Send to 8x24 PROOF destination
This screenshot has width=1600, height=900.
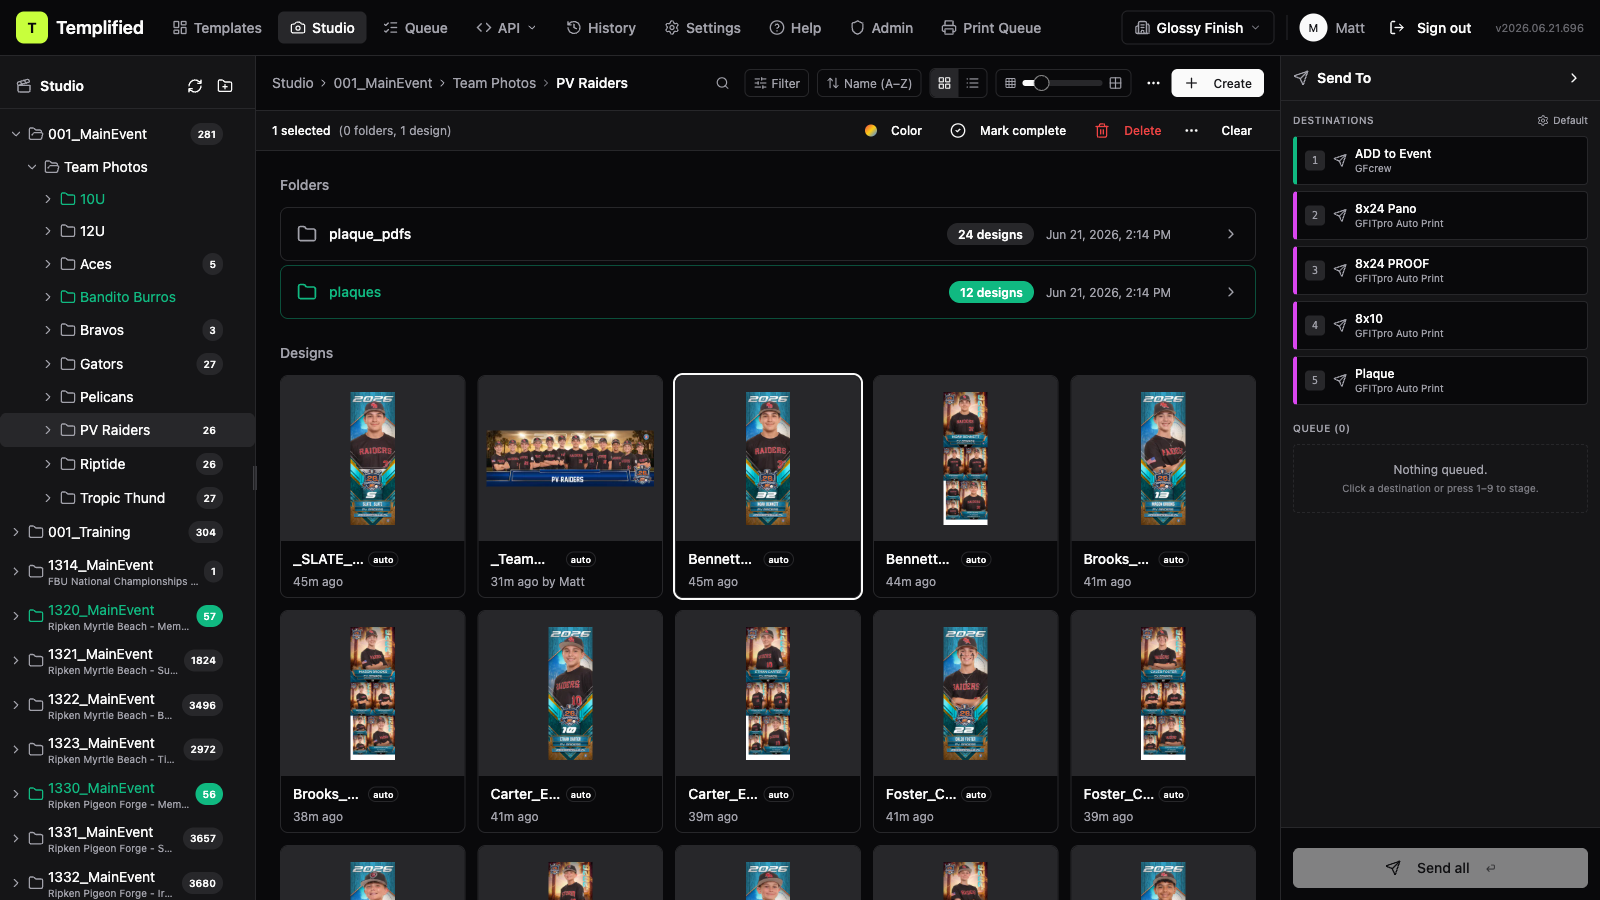pyautogui.click(x=1440, y=270)
